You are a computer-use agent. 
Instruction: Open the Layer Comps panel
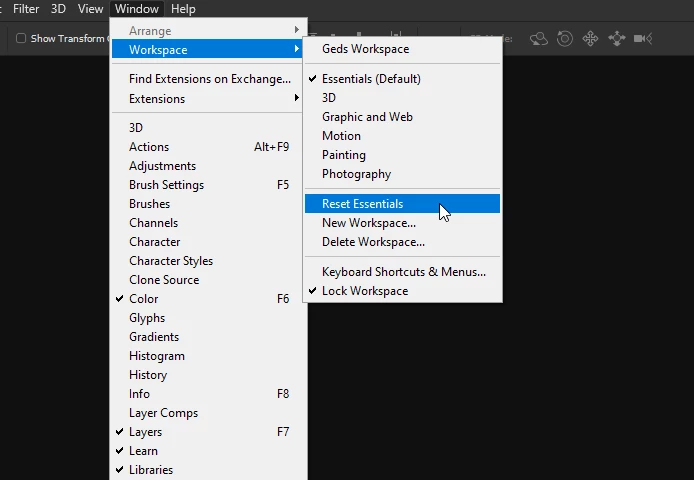point(209,413)
